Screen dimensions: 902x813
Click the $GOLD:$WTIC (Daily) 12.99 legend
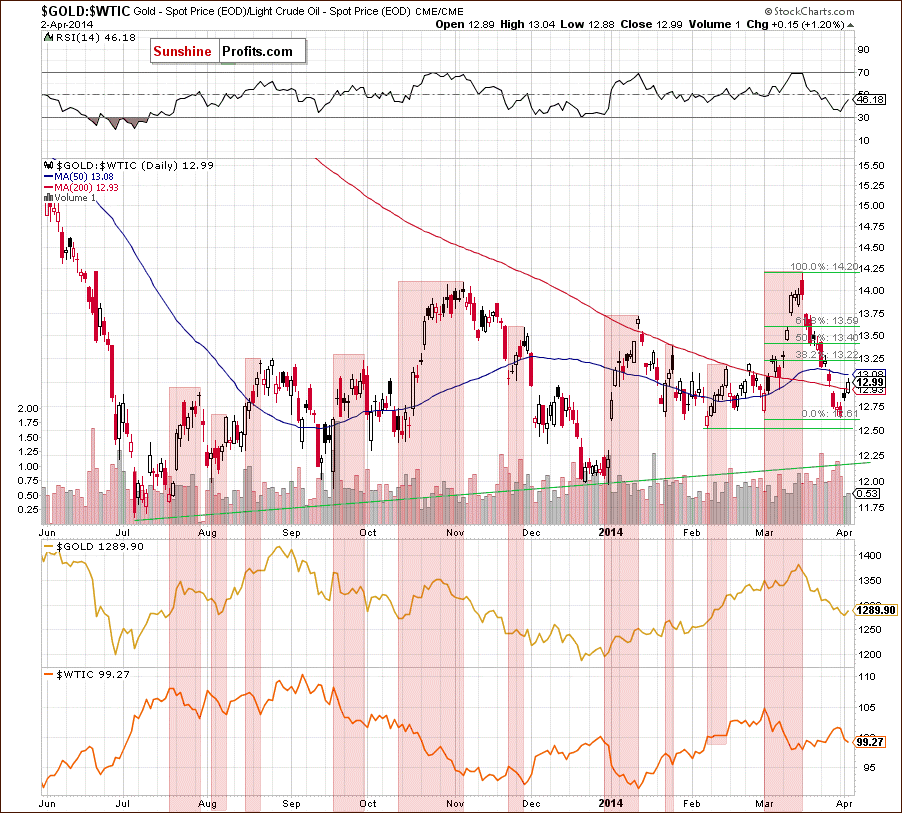pos(135,166)
